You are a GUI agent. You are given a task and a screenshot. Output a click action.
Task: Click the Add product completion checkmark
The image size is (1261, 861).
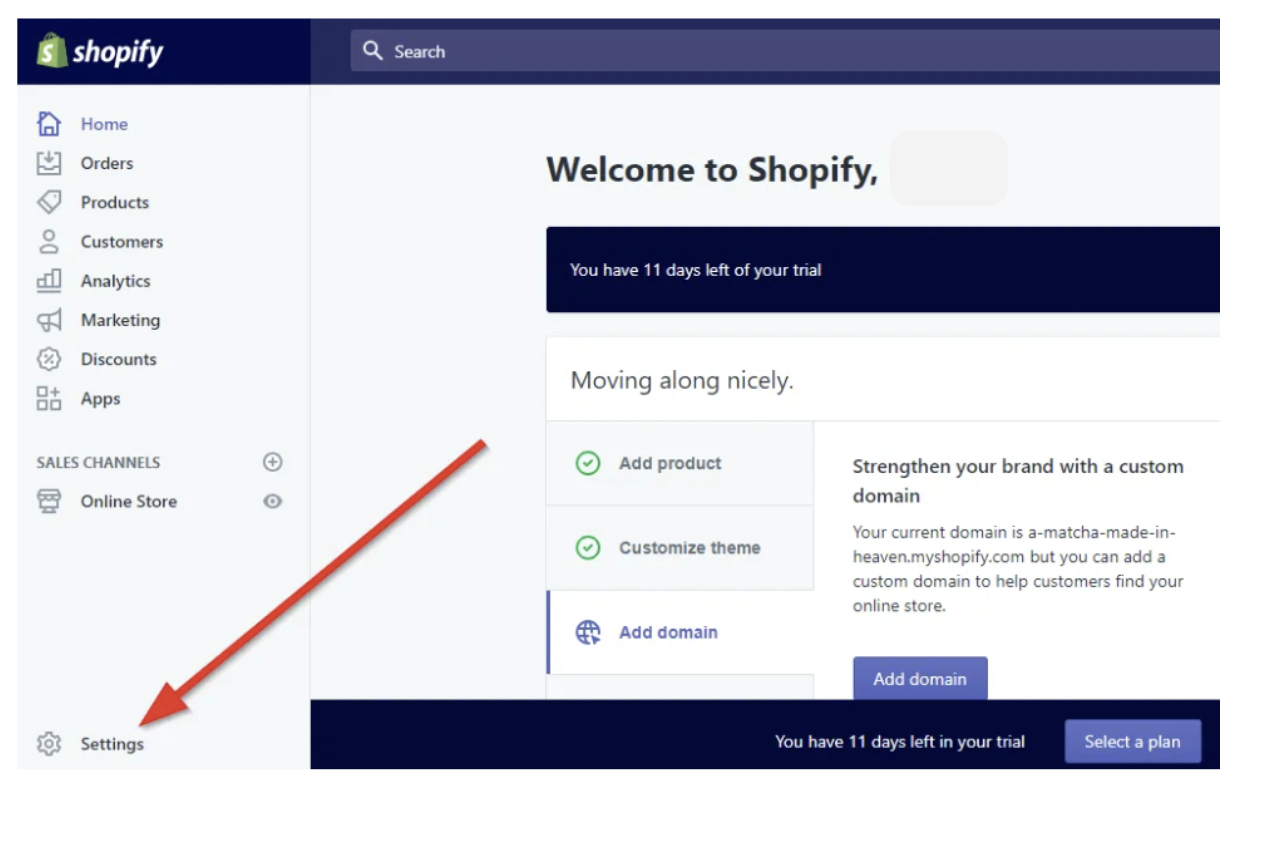pos(588,463)
